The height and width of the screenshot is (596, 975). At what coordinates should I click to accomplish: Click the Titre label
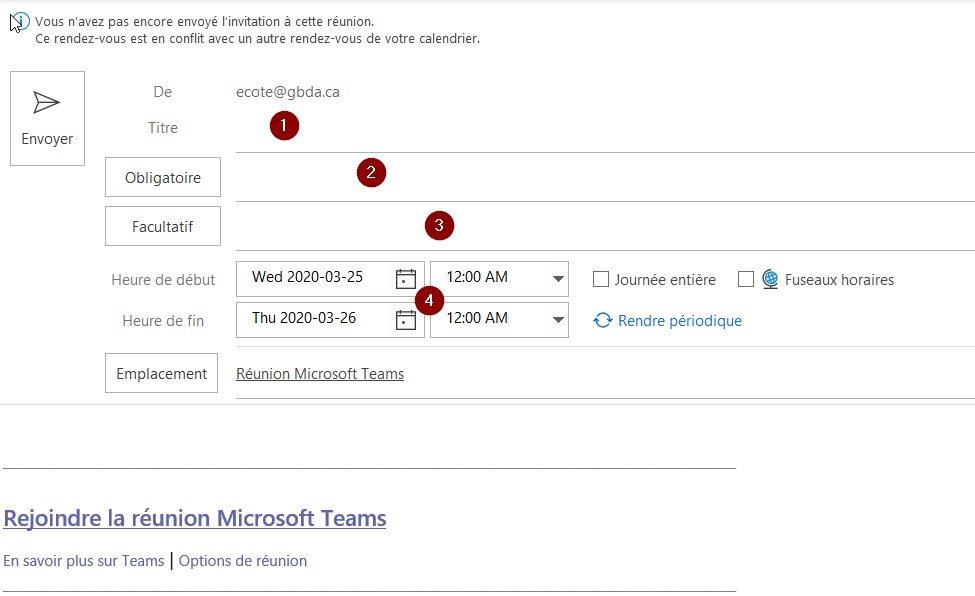point(163,128)
